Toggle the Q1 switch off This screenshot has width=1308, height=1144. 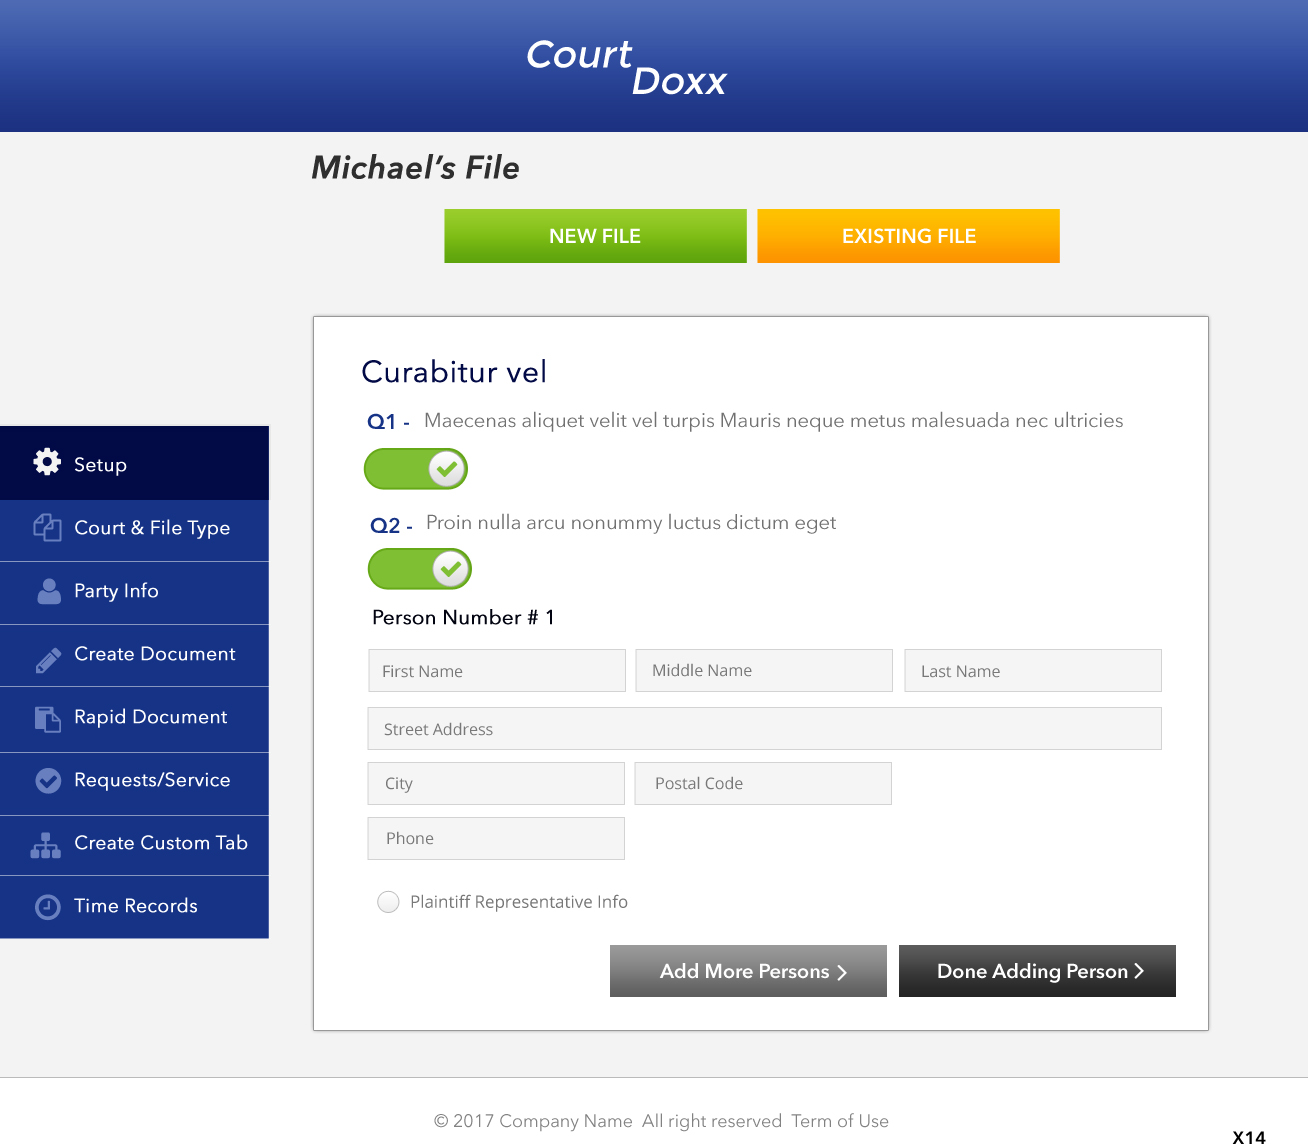pyautogui.click(x=416, y=469)
